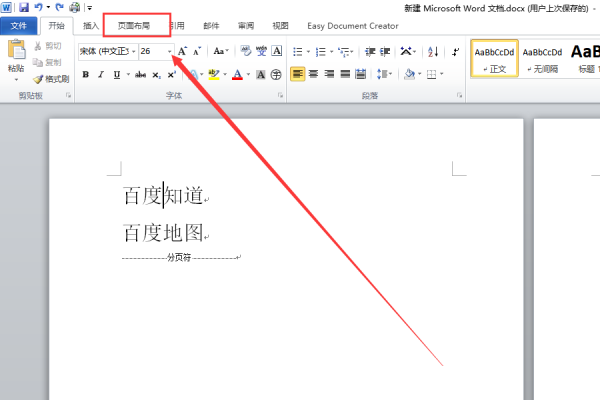Open print preview from quick access toolbar
The height and width of the screenshot is (400, 600).
(75, 7)
